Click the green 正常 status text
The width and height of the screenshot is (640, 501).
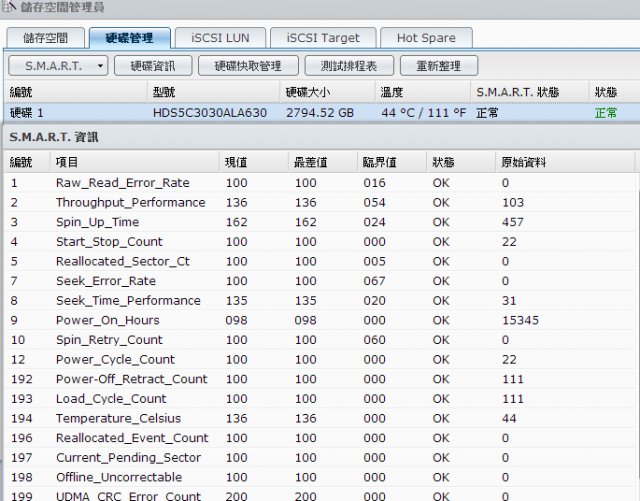coord(606,113)
